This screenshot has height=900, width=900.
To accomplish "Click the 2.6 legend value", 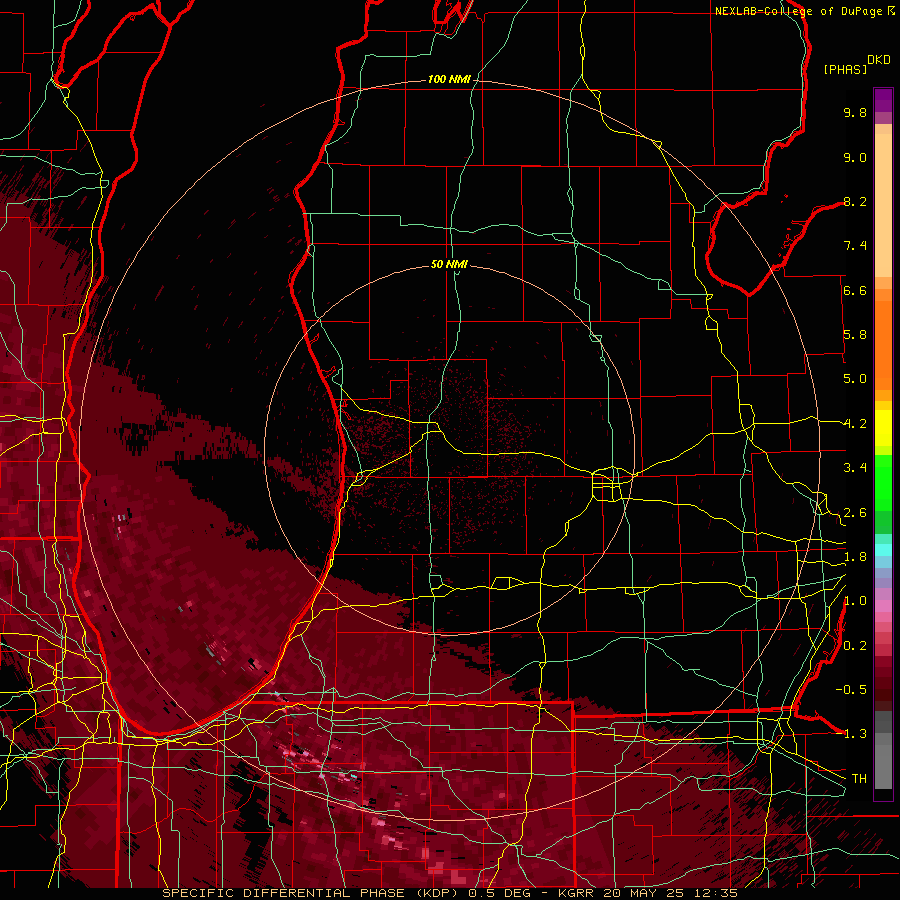I will coord(855,513).
